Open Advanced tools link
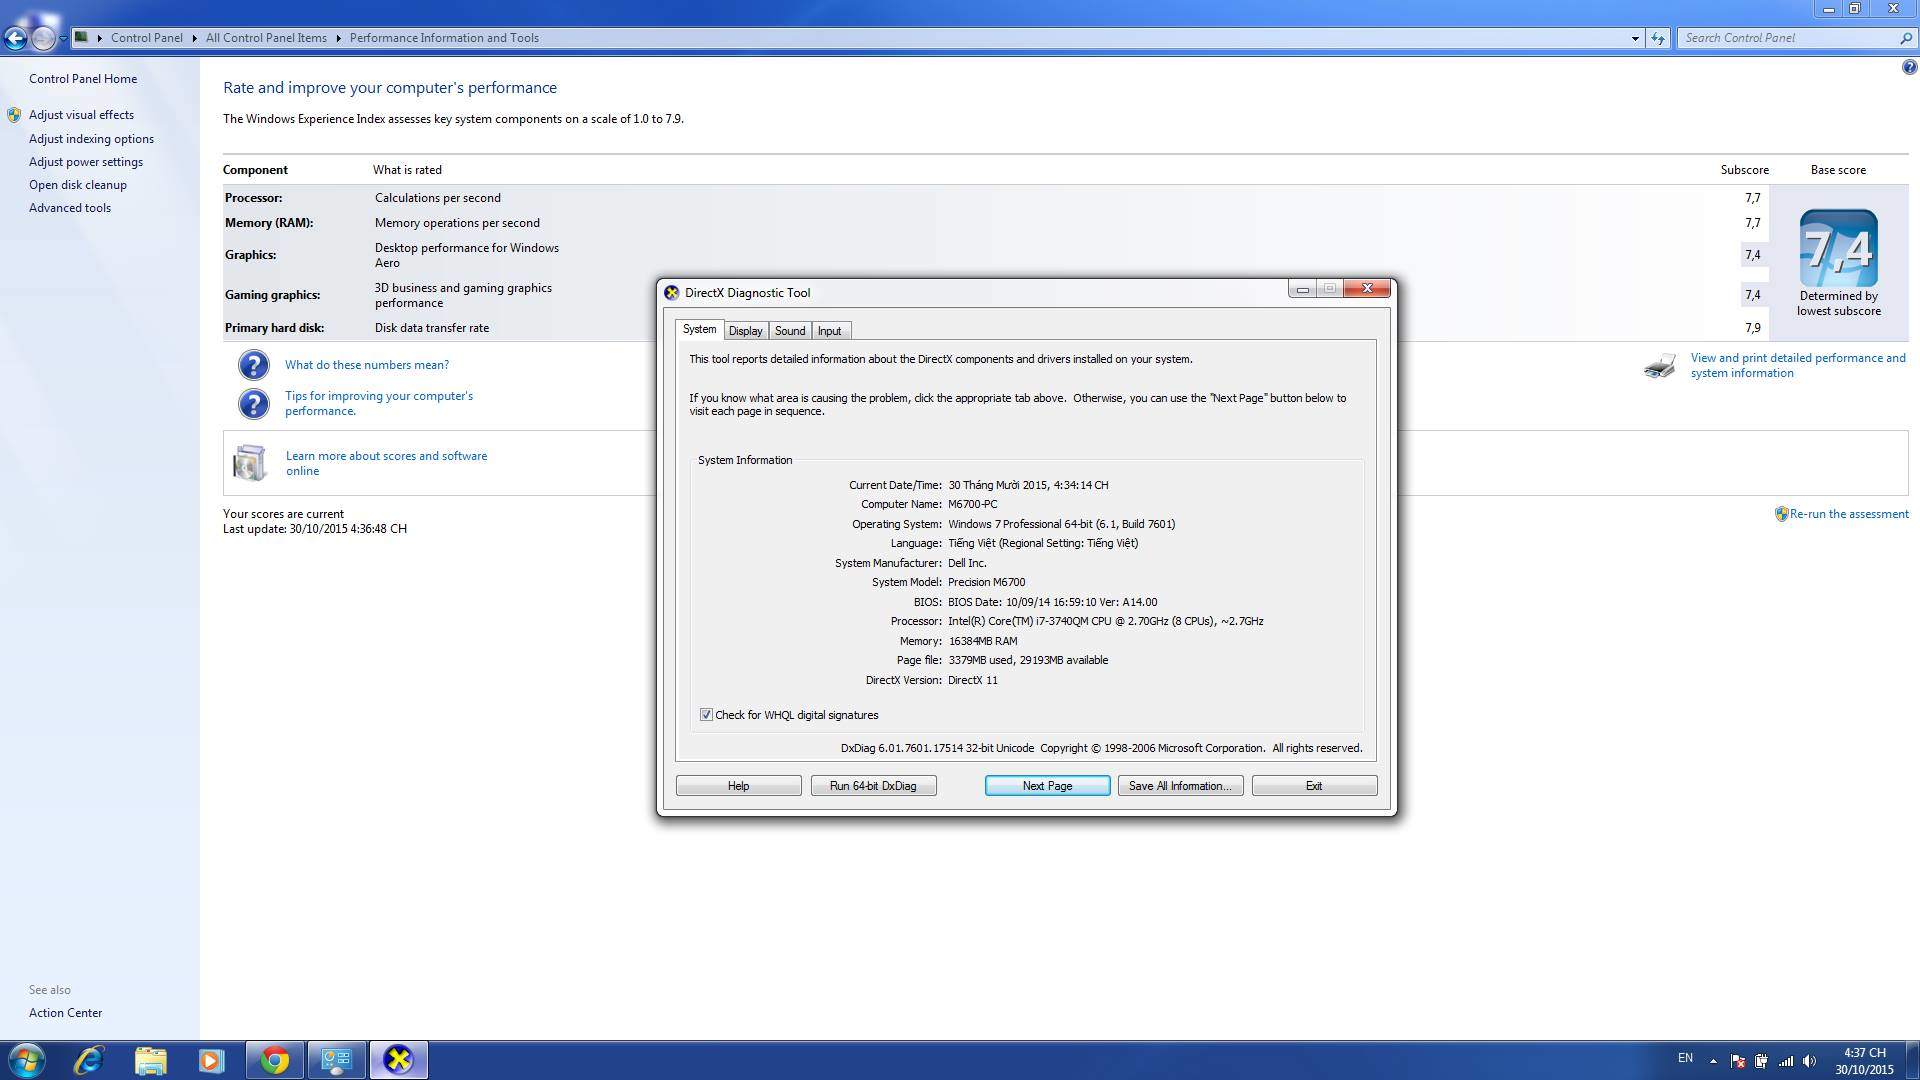The width and height of the screenshot is (1920, 1080). pos(70,208)
